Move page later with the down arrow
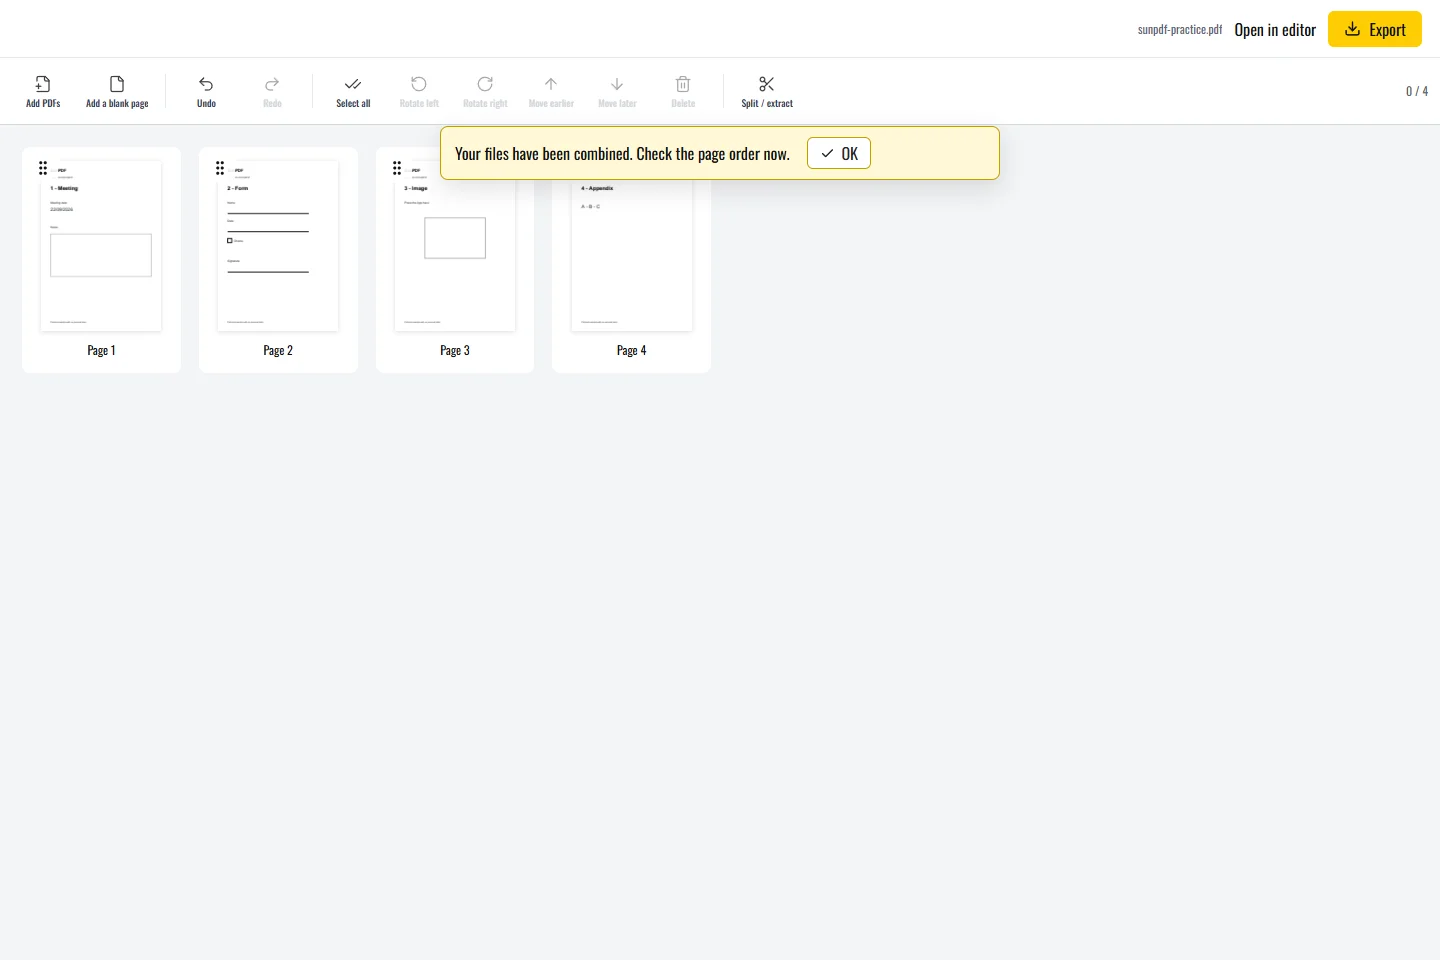The image size is (1440, 960). [x=617, y=84]
